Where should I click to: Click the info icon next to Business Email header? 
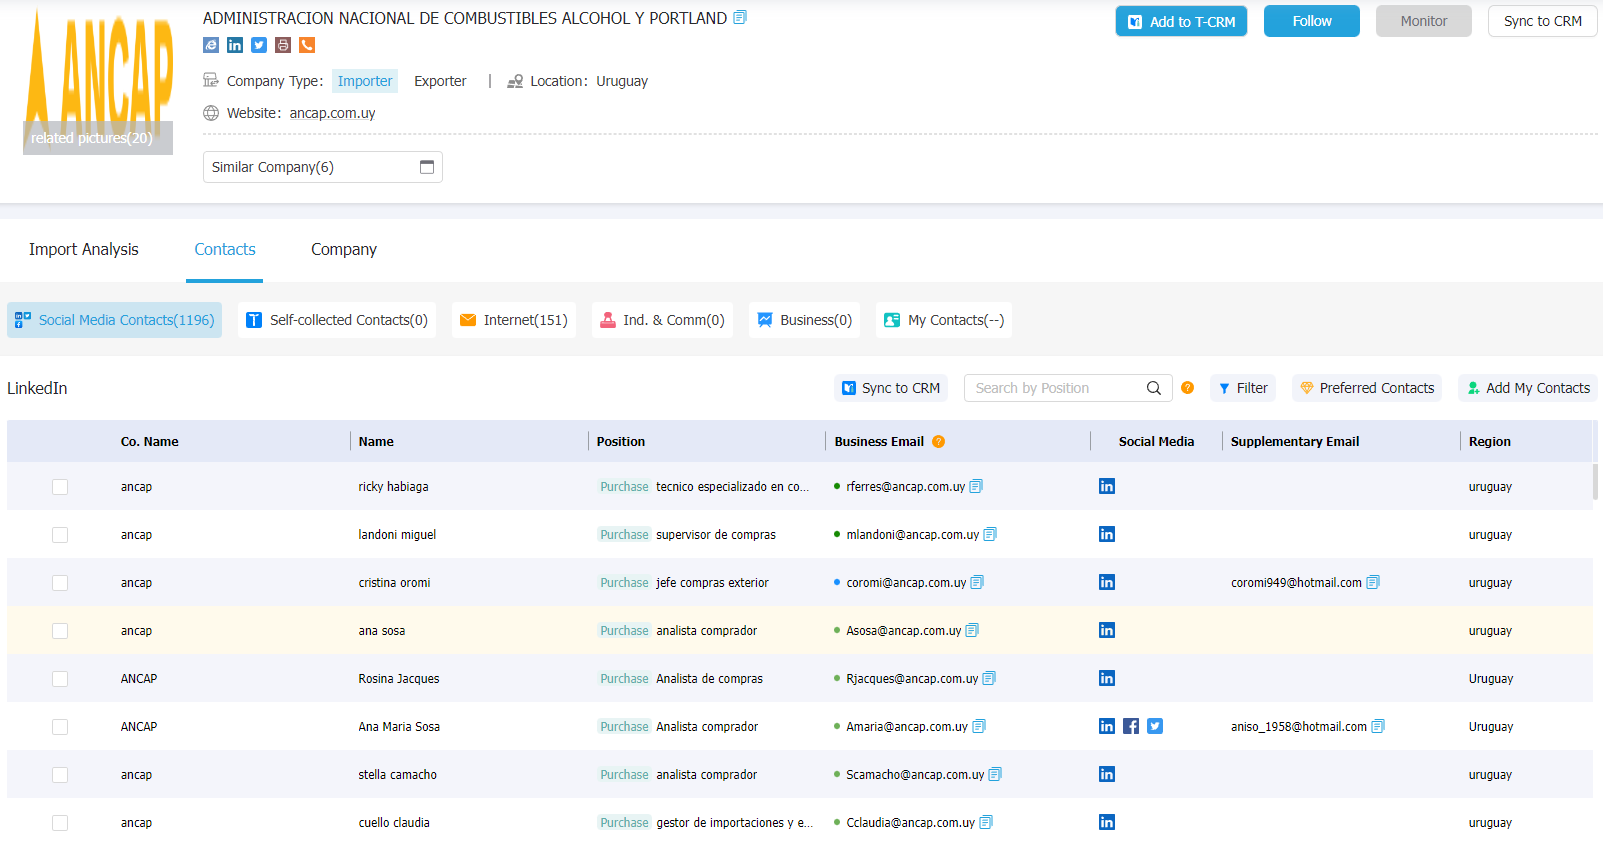pos(939,441)
